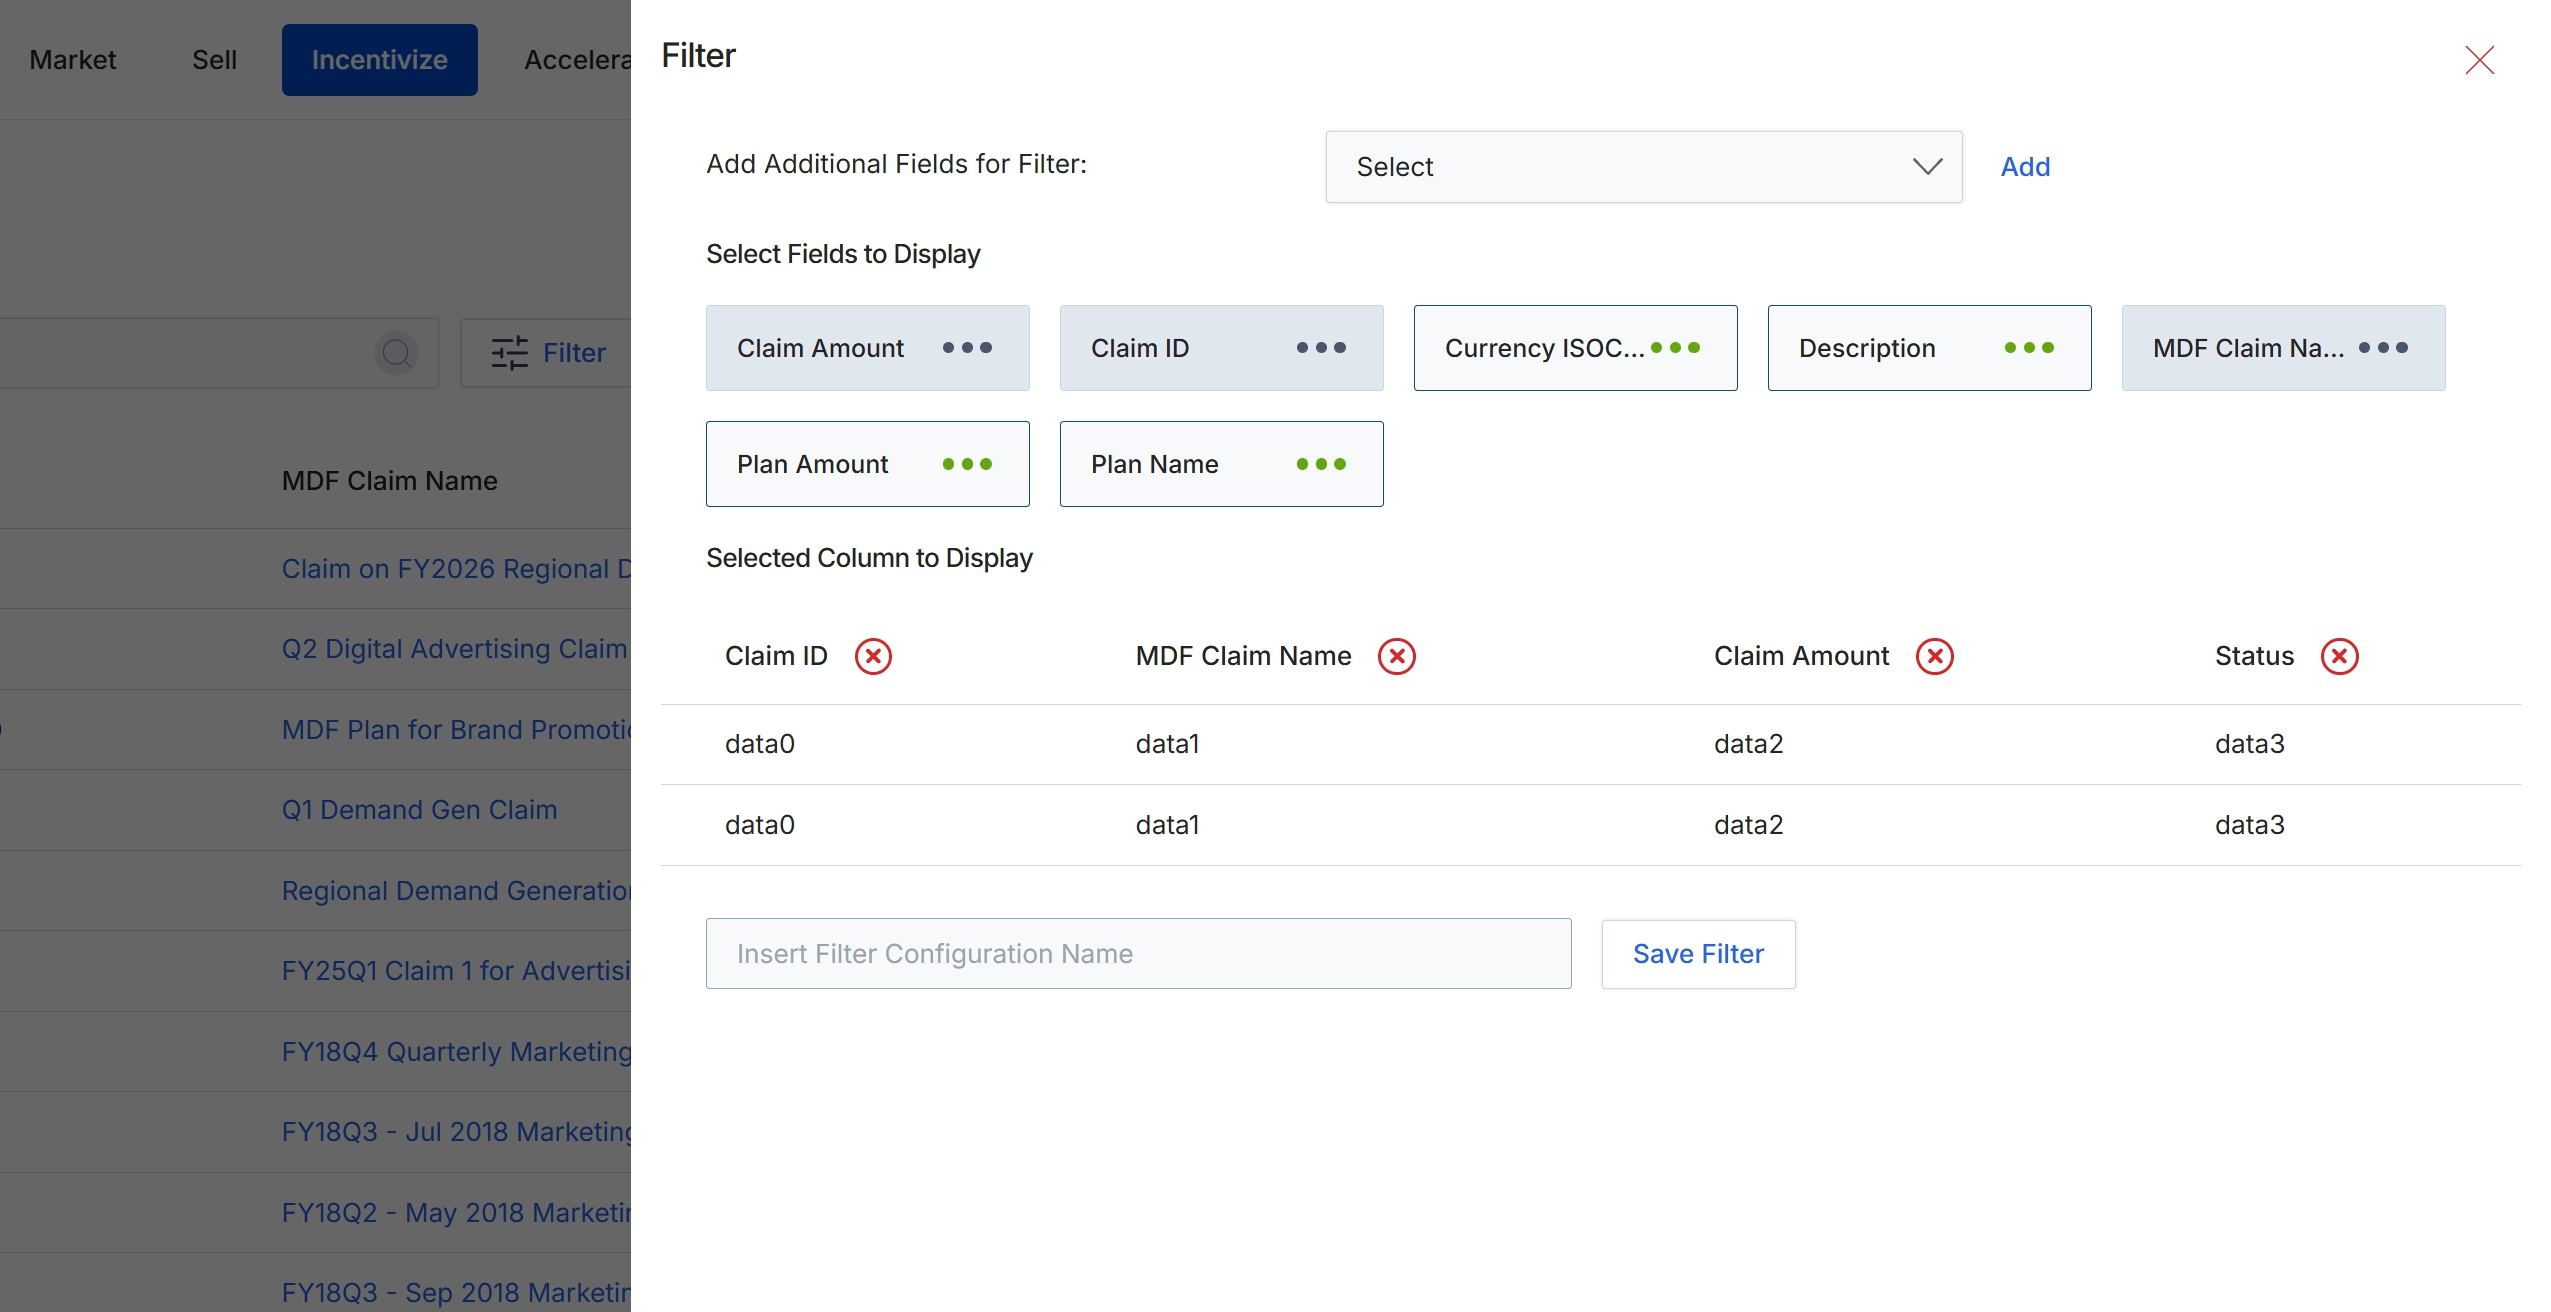Click the Status header in selected columns
Viewport: 2551px width, 1312px height.
coord(2254,656)
